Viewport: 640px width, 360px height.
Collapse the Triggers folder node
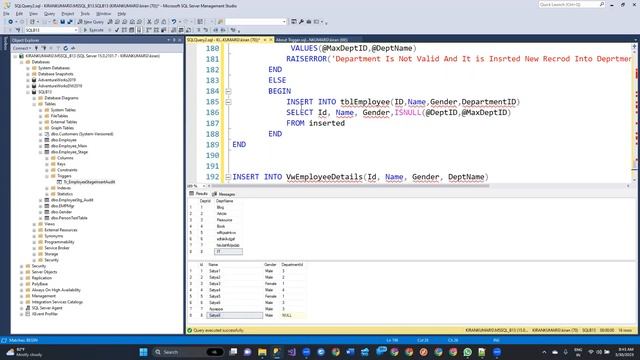click(47, 176)
